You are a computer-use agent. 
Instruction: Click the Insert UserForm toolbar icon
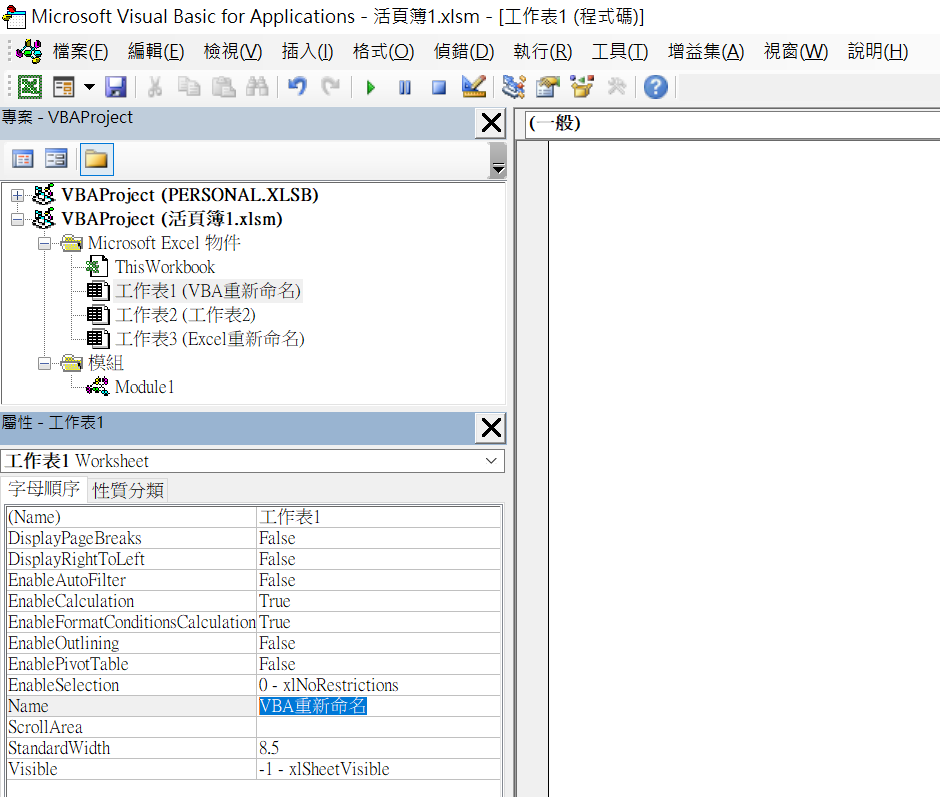point(64,88)
